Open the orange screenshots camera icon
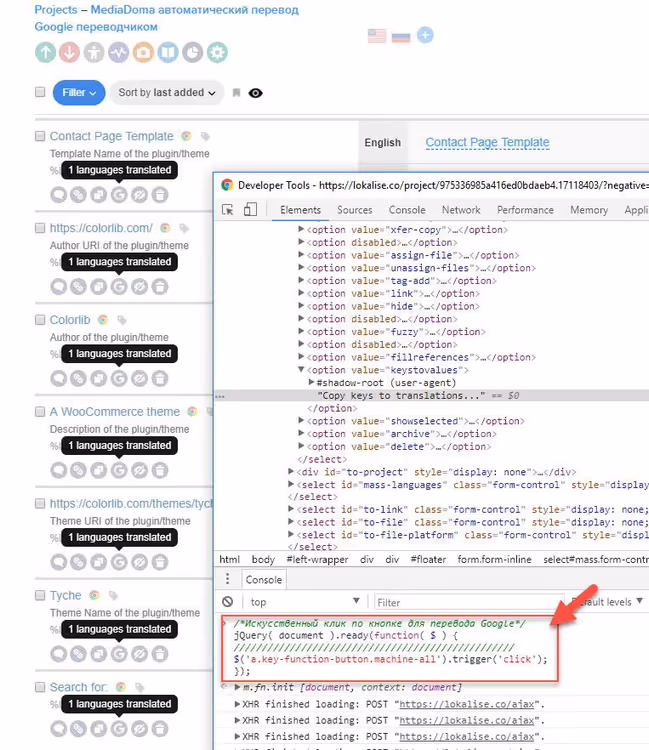Viewport: 649px width, 750px height. 143,52
